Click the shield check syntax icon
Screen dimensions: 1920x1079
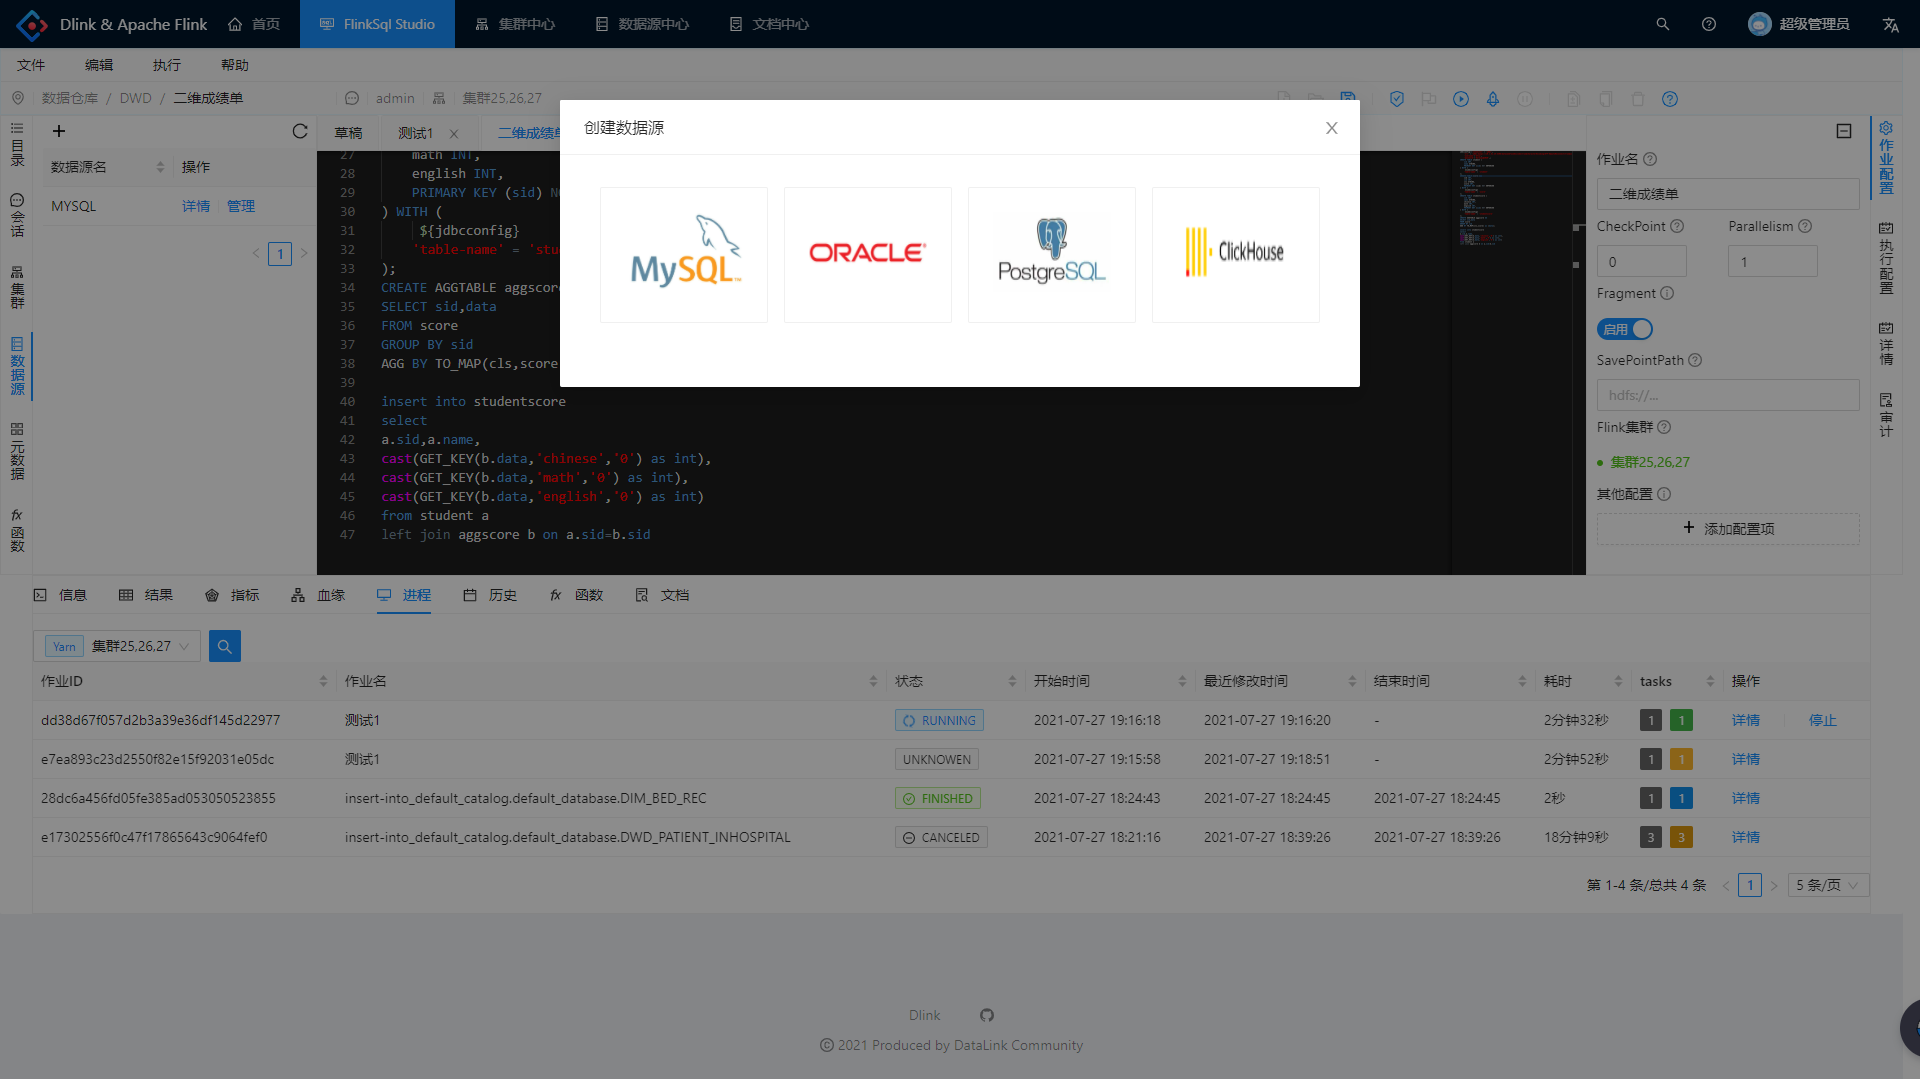point(1397,99)
